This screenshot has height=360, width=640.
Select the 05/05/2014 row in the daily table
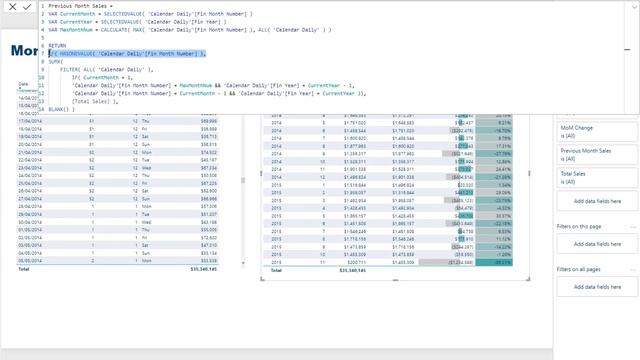pyautogui.click(x=118, y=261)
